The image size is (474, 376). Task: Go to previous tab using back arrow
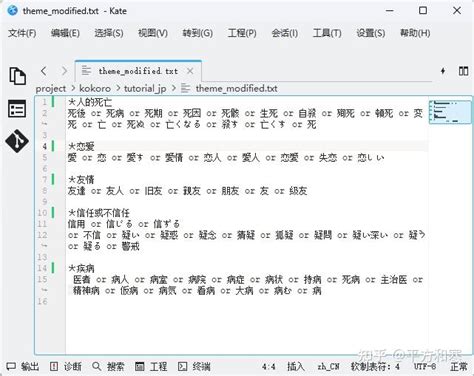[44, 71]
